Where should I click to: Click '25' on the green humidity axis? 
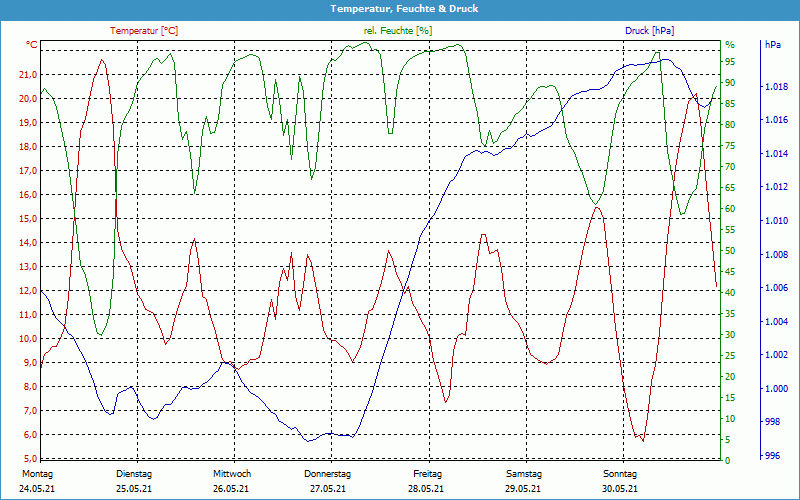click(731, 356)
